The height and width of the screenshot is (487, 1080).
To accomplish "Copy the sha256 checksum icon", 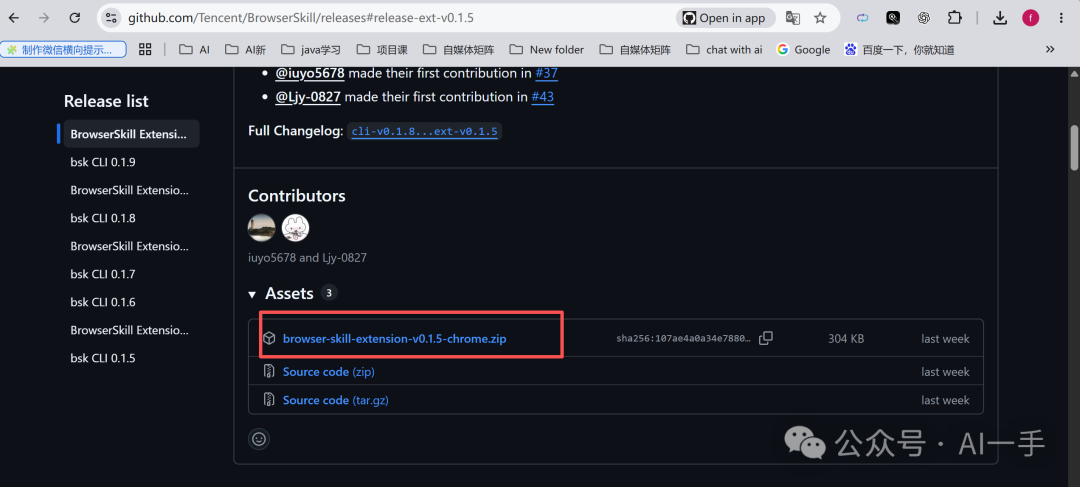I will click(765, 338).
